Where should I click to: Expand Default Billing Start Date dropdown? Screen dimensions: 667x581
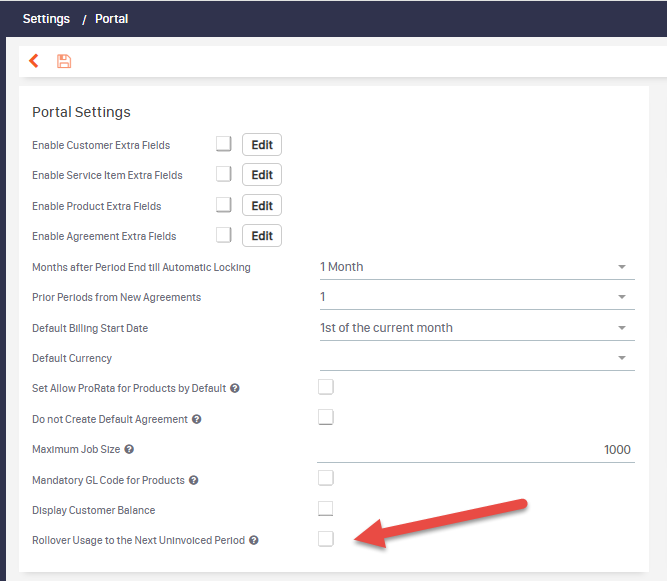pos(477,328)
